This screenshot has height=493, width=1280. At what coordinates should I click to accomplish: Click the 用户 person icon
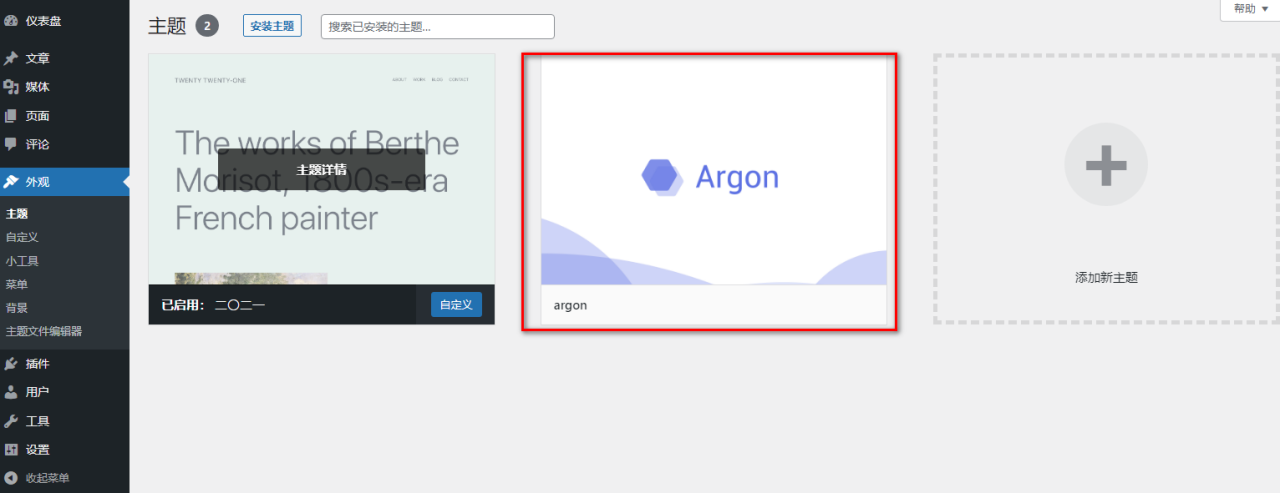[11, 392]
